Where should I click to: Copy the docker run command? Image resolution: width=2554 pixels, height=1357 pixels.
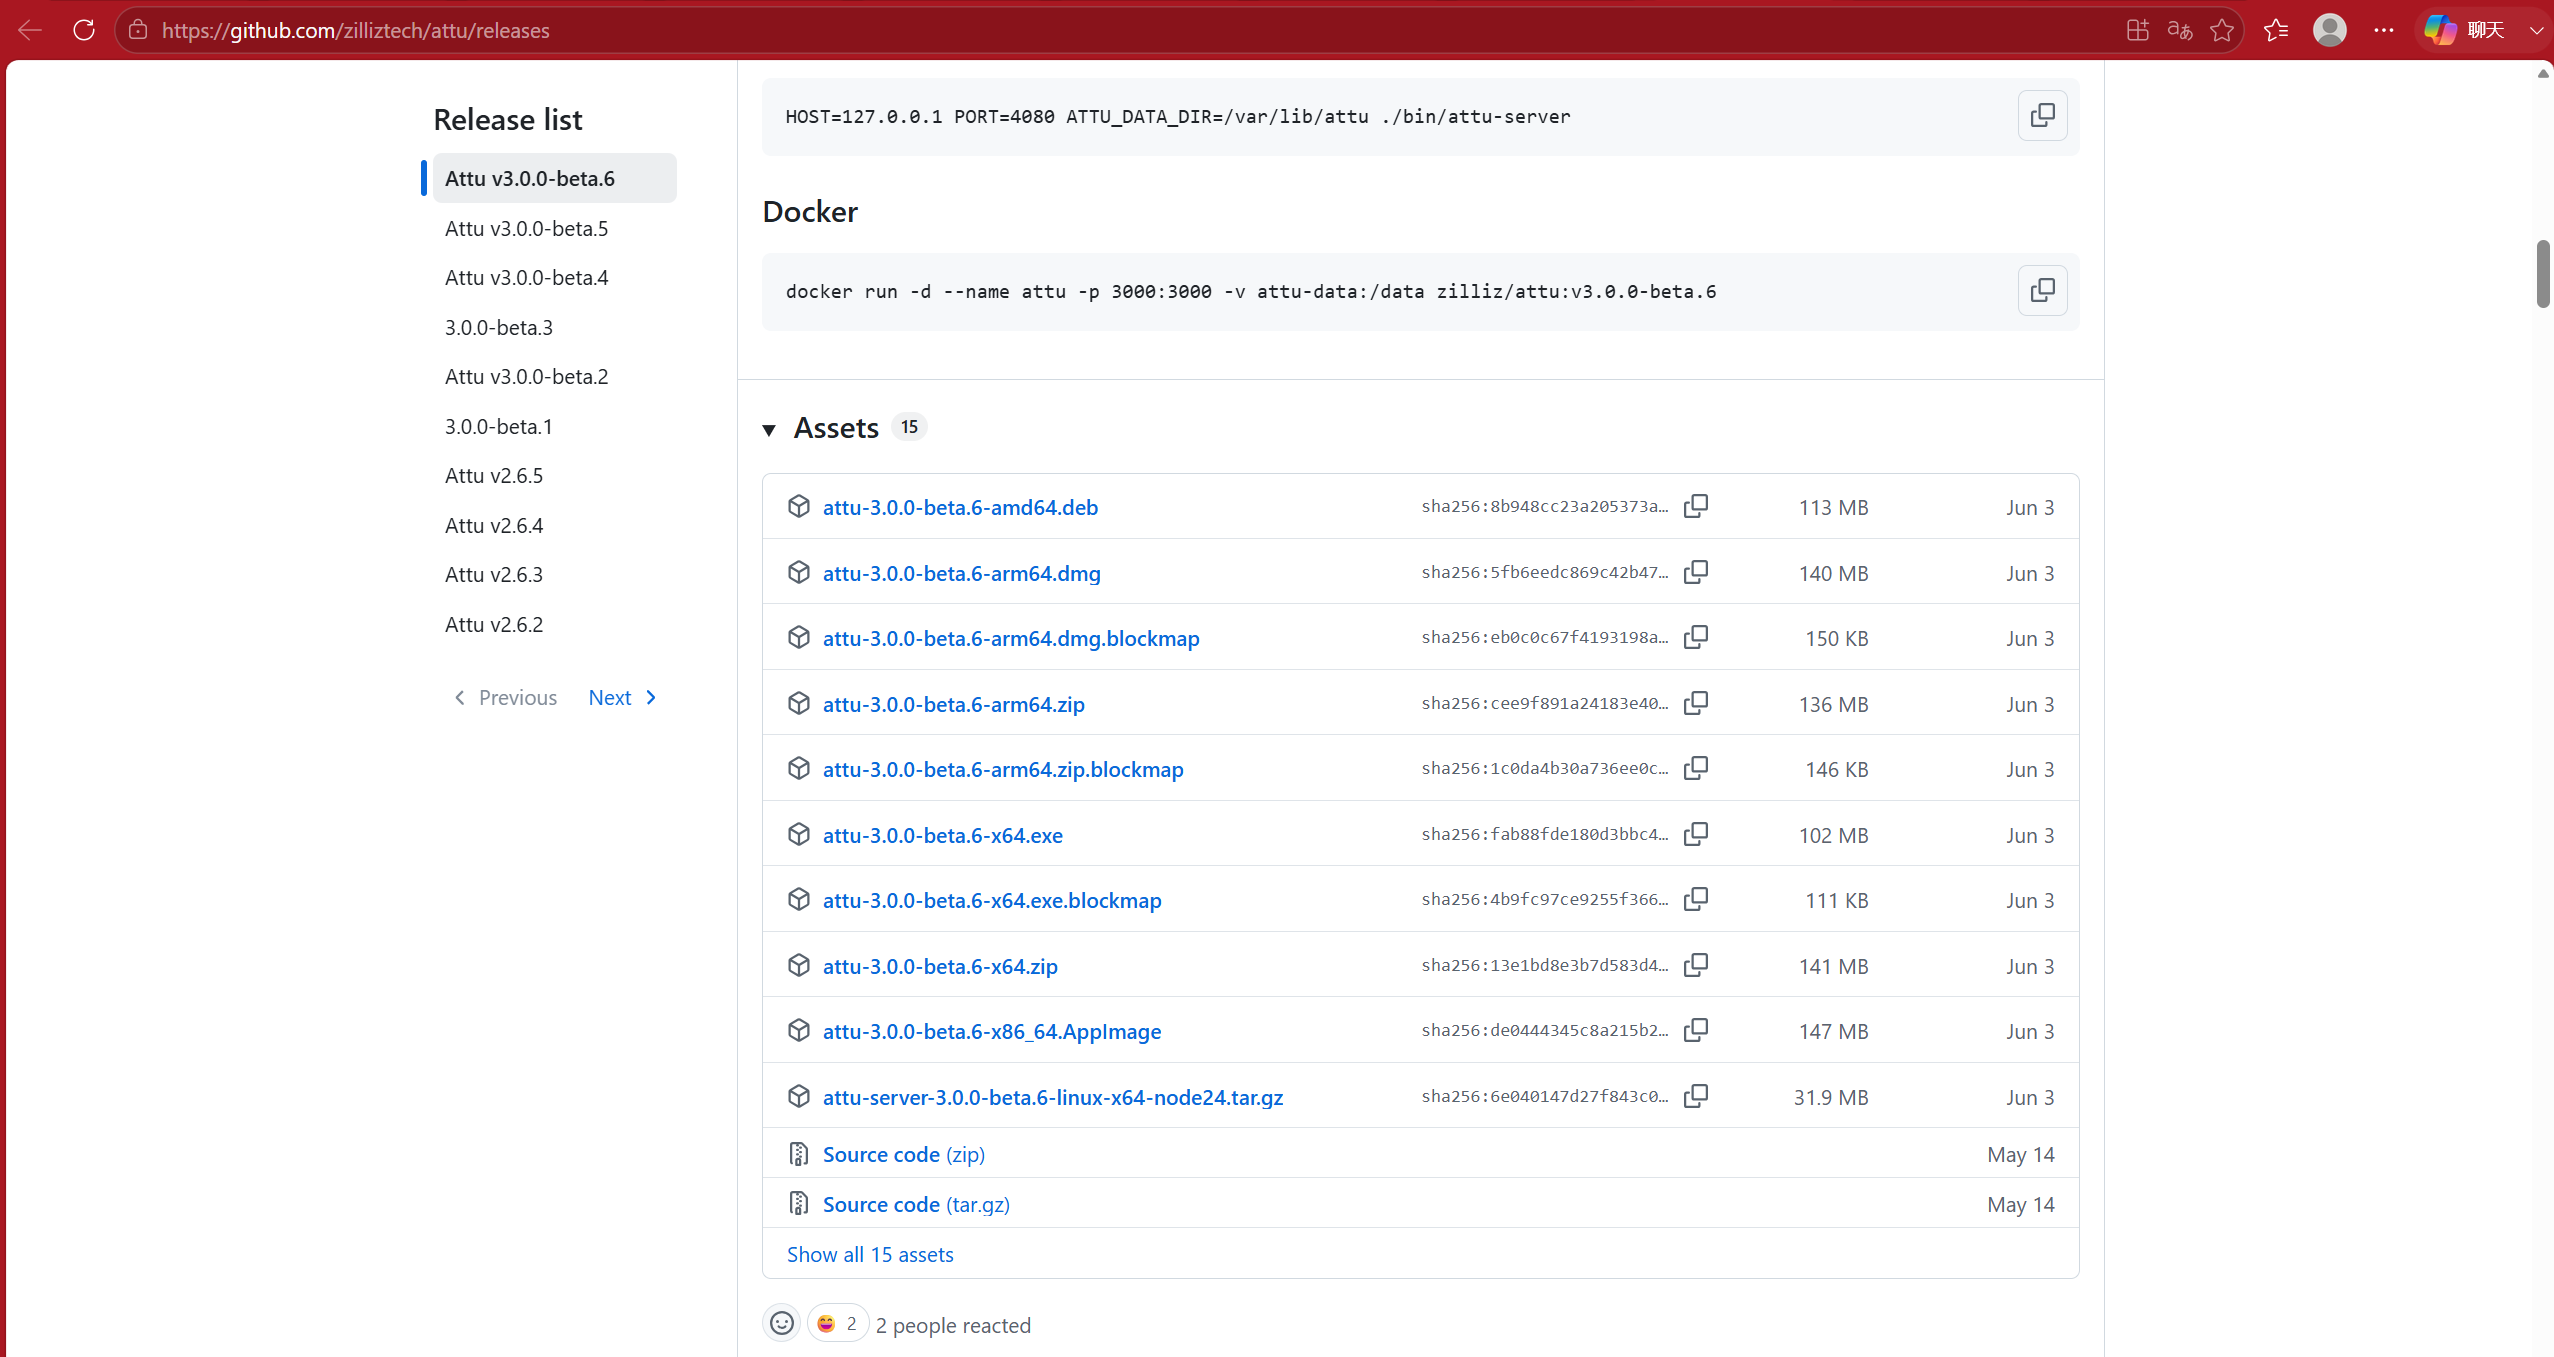click(2042, 291)
